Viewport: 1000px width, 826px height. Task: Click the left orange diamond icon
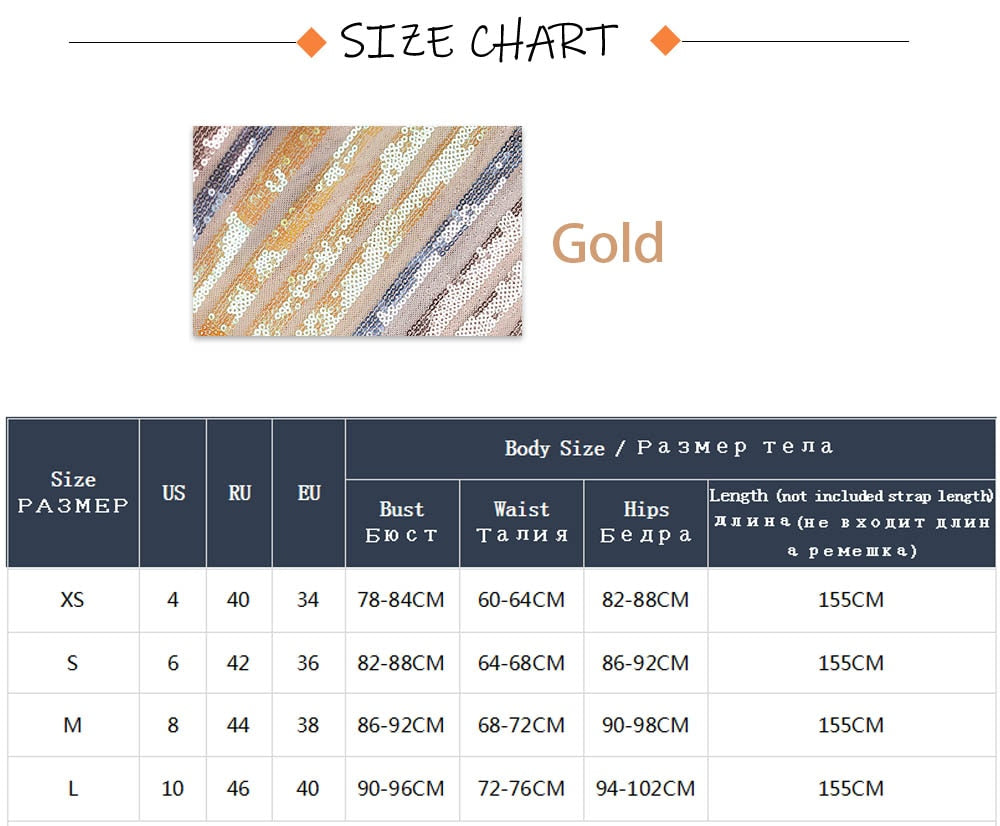[313, 42]
